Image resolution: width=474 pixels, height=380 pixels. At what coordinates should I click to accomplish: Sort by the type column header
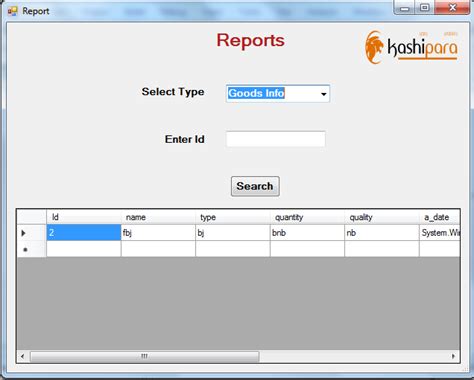233,217
